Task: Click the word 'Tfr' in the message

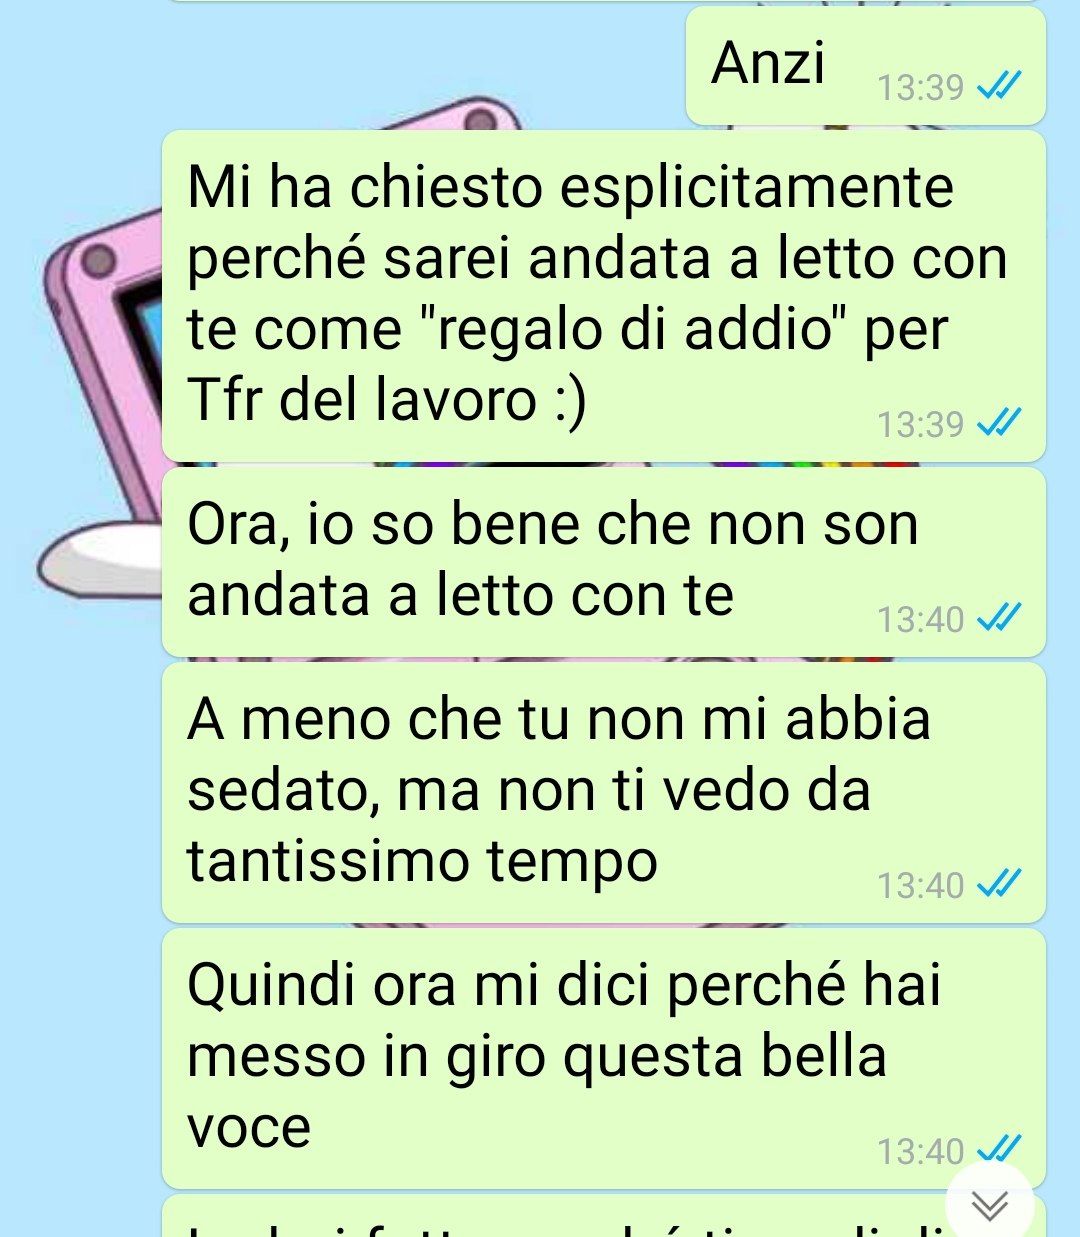Action: pyautogui.click(x=226, y=400)
